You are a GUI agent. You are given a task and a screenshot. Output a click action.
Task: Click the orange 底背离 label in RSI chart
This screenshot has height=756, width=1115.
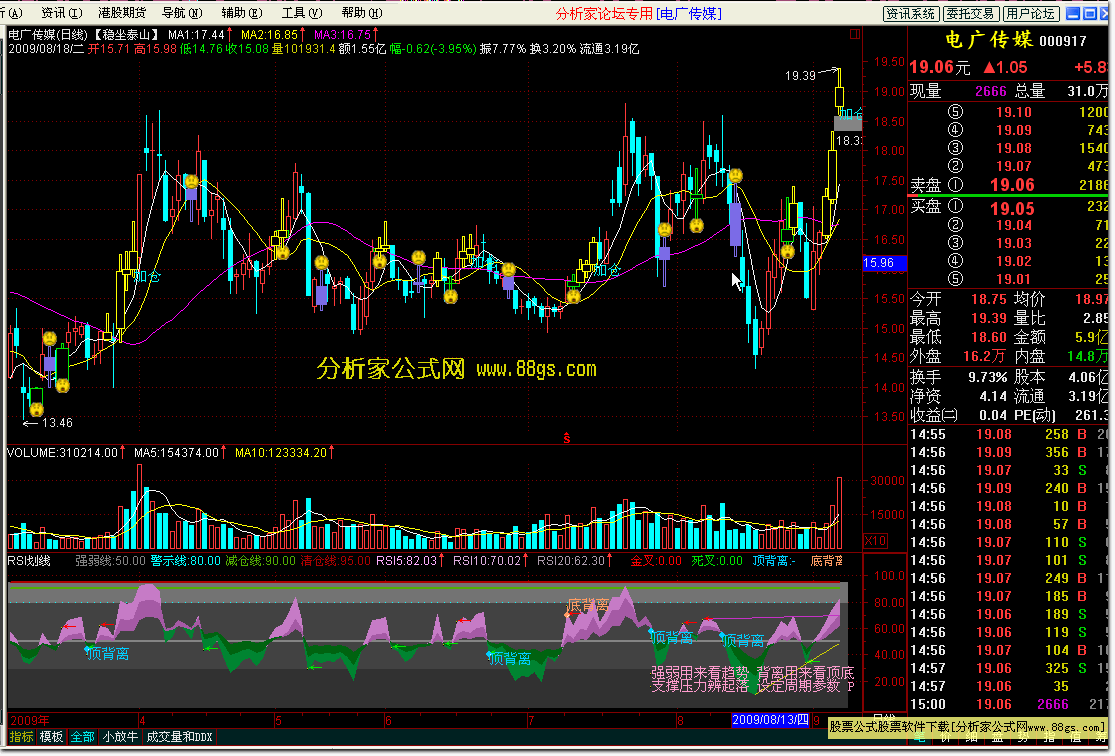(588, 605)
